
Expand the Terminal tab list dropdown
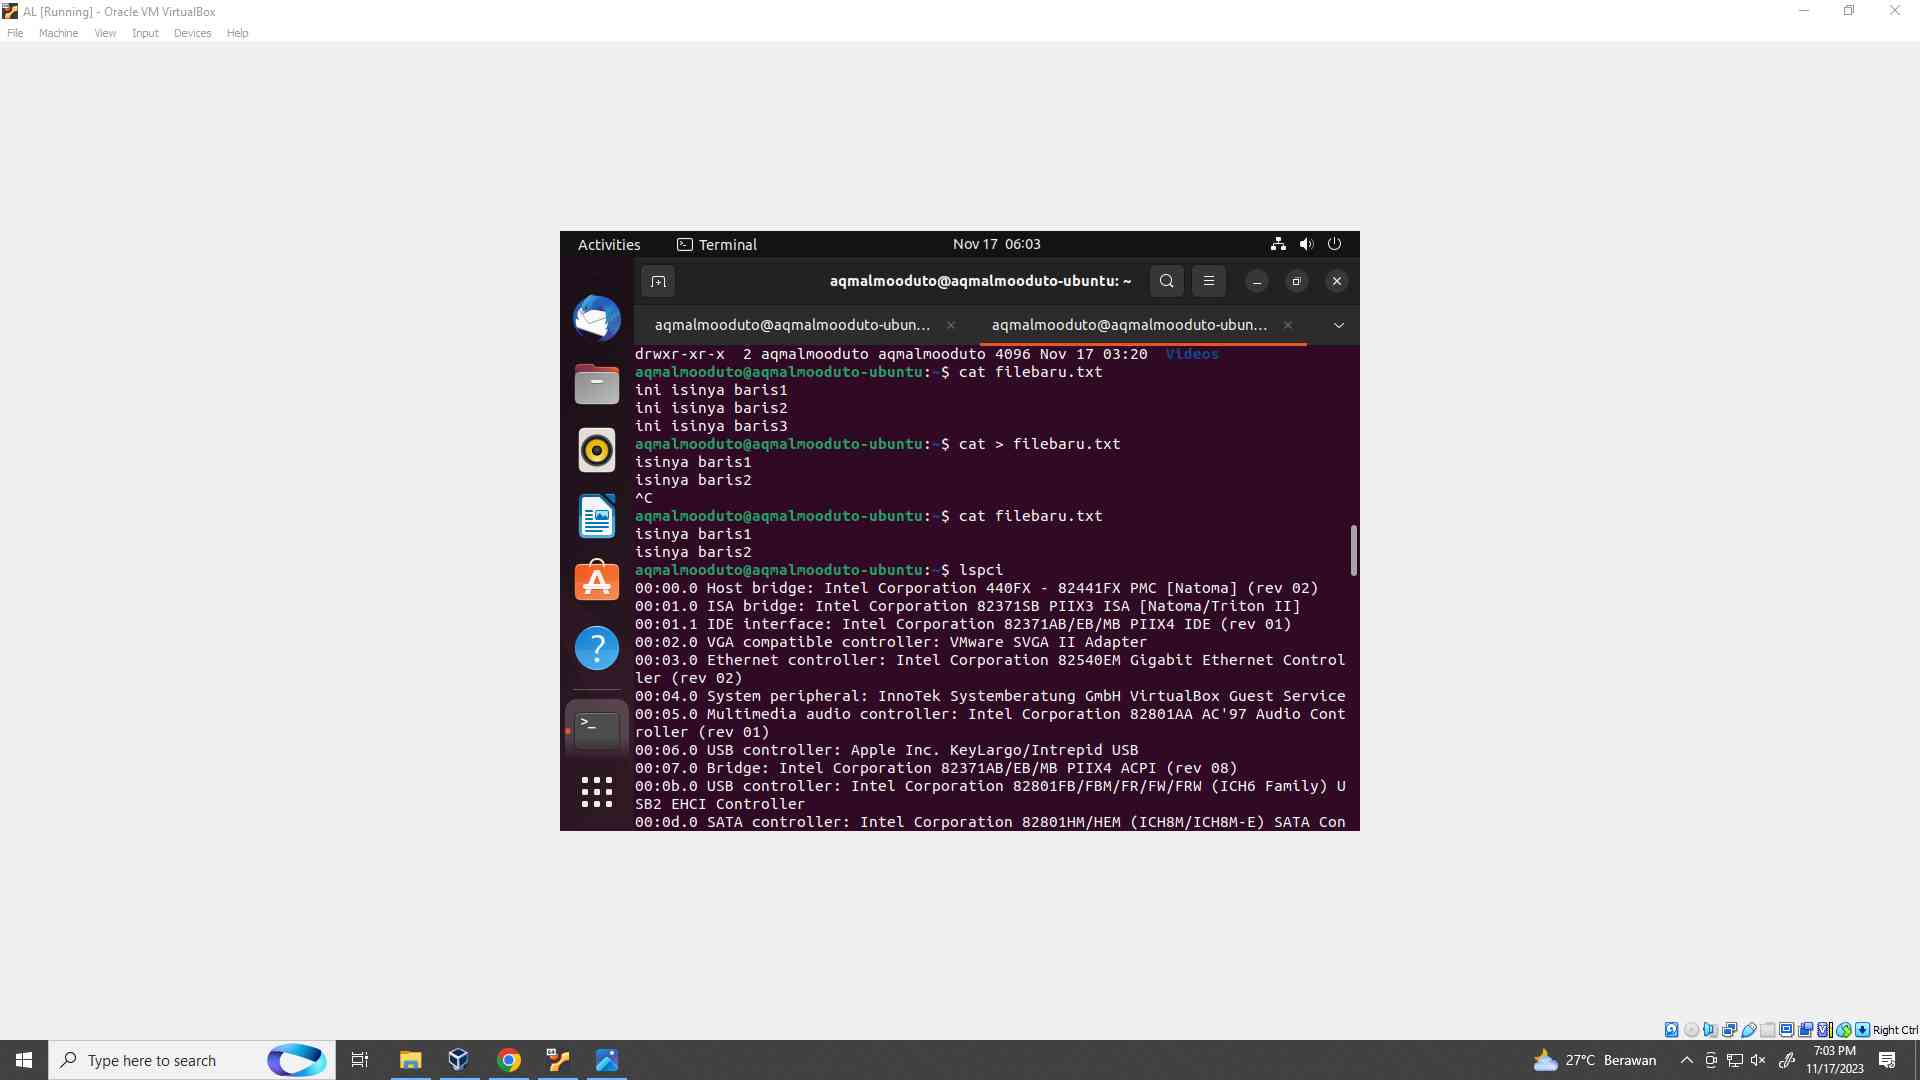tap(1338, 325)
